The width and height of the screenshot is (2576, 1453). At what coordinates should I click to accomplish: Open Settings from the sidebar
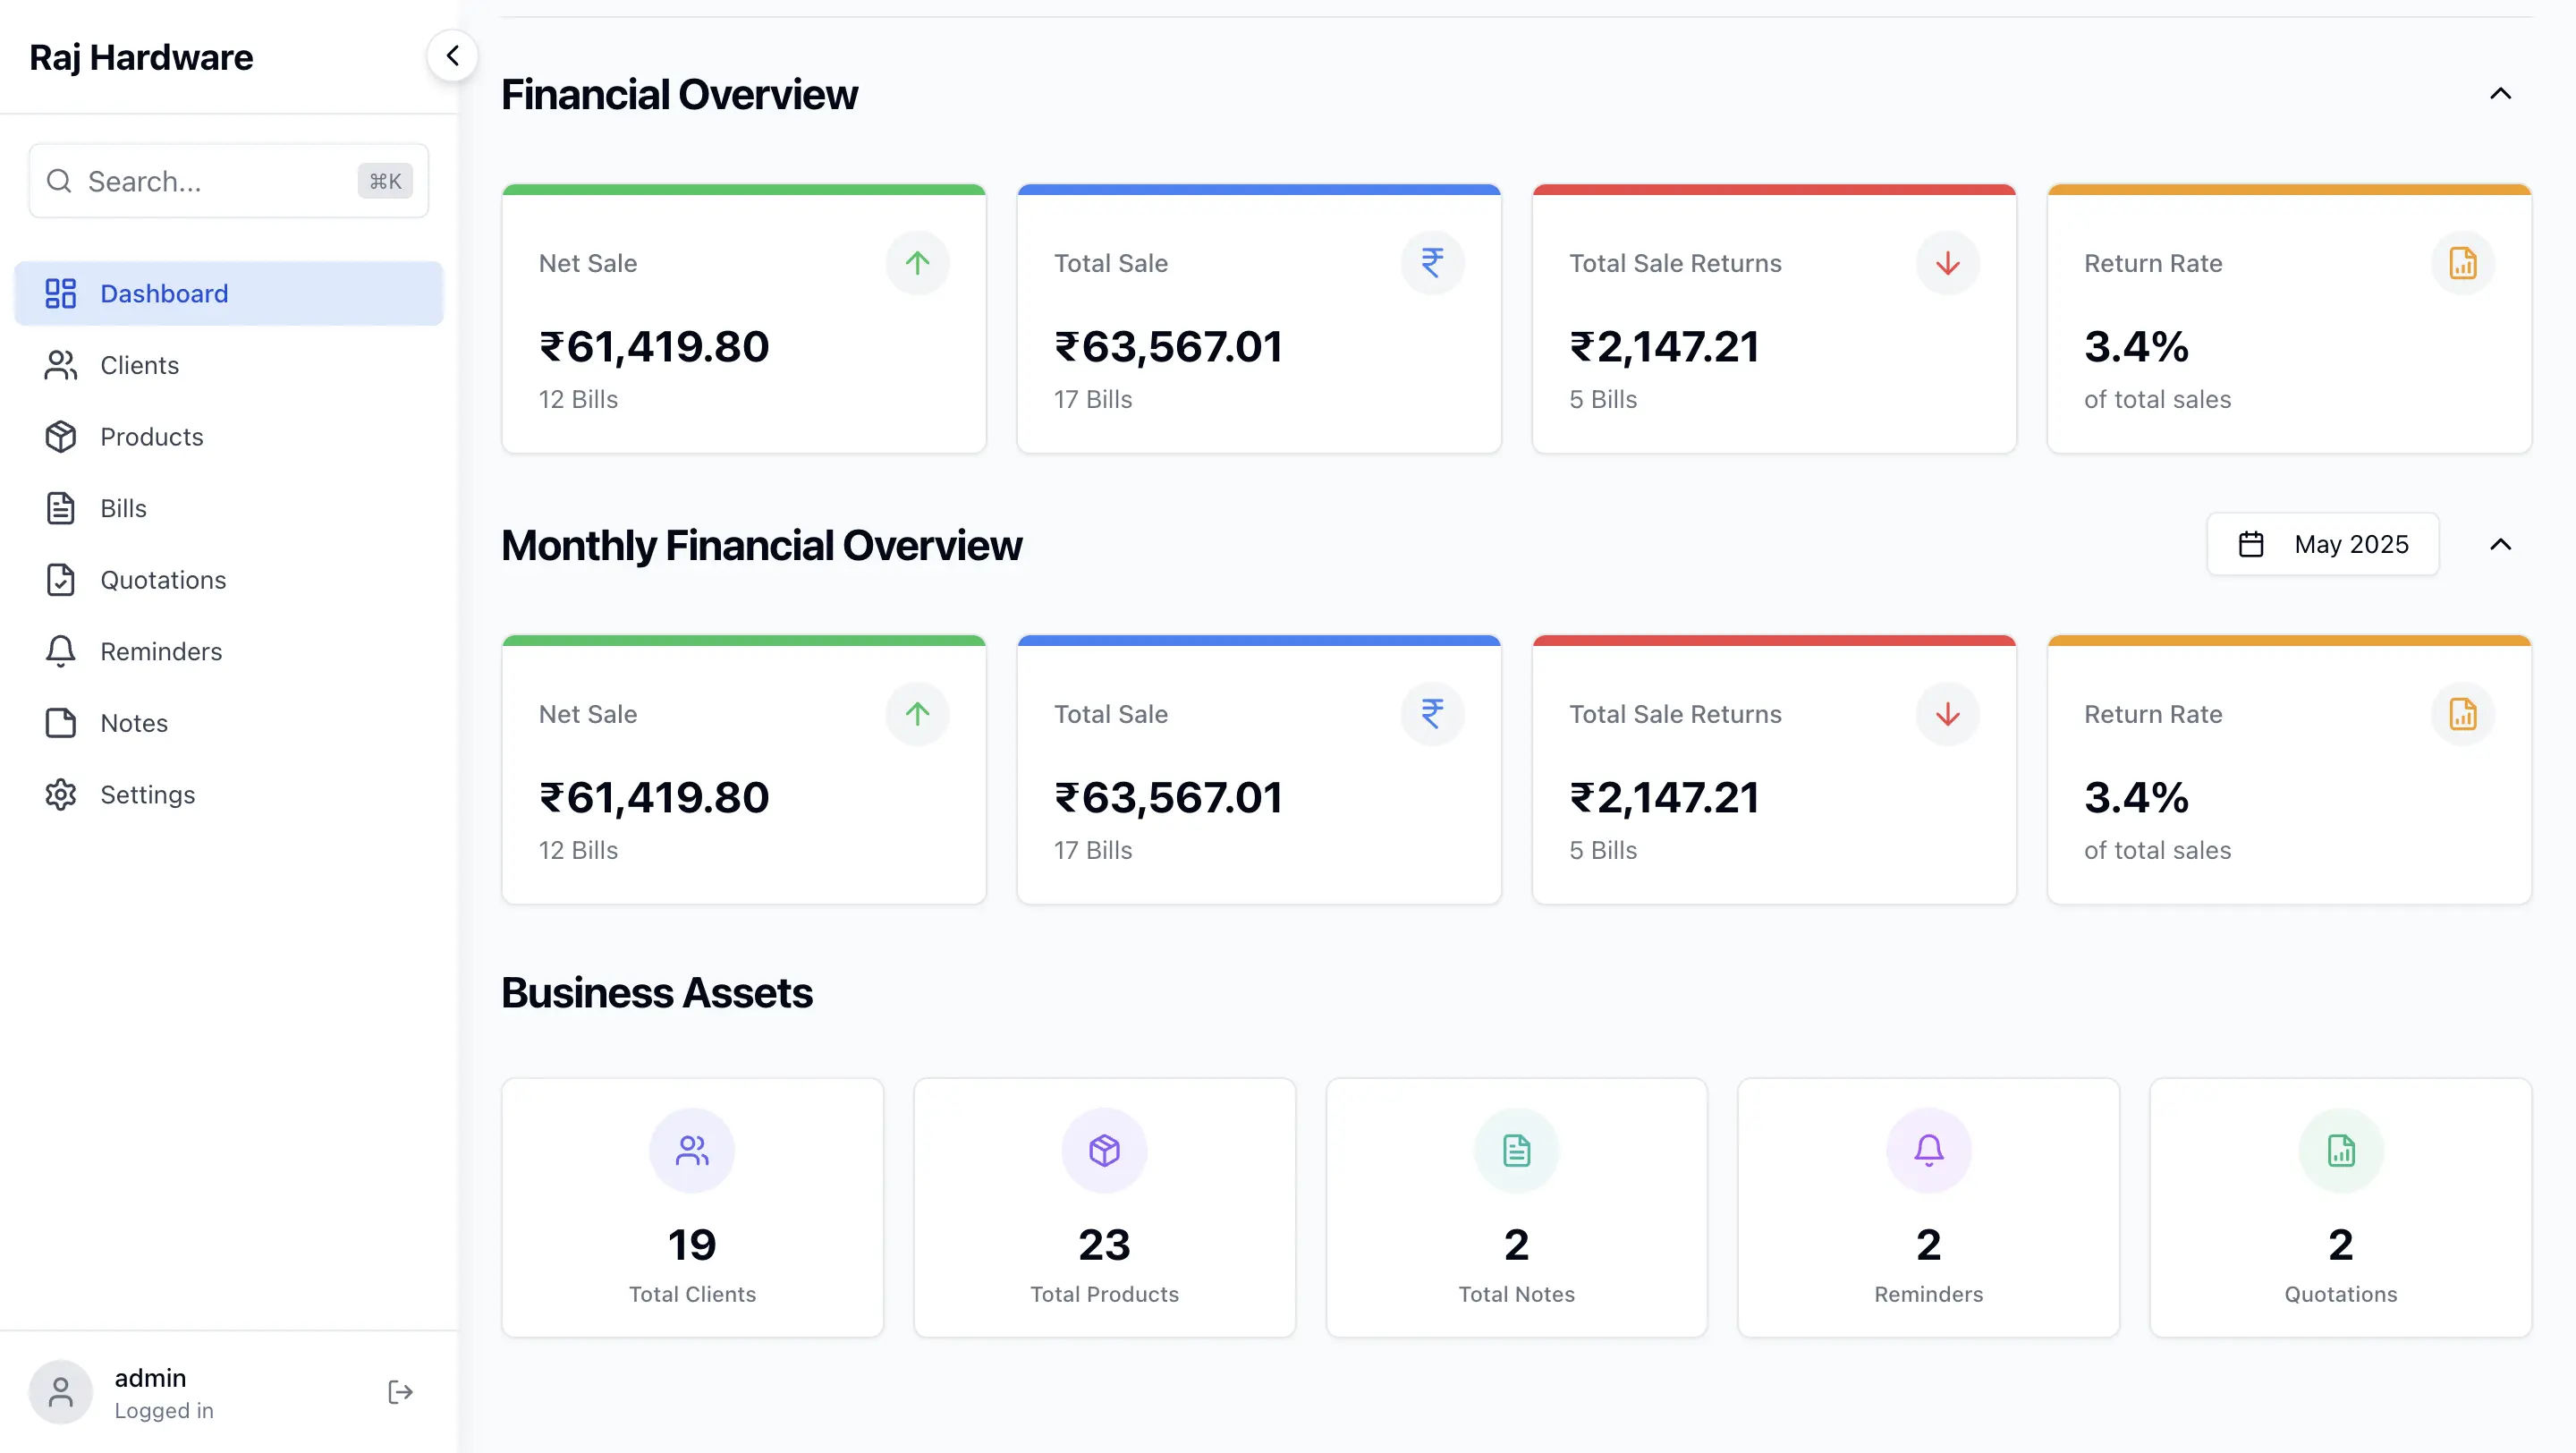click(x=147, y=795)
